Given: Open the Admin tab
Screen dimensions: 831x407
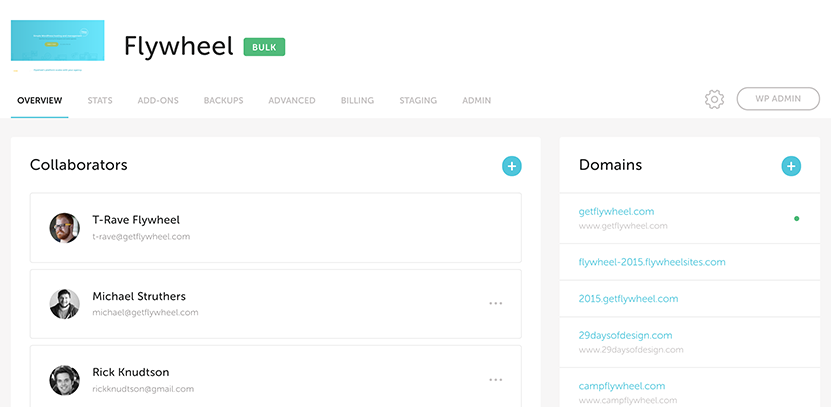Looking at the screenshot, I should point(476,100).
